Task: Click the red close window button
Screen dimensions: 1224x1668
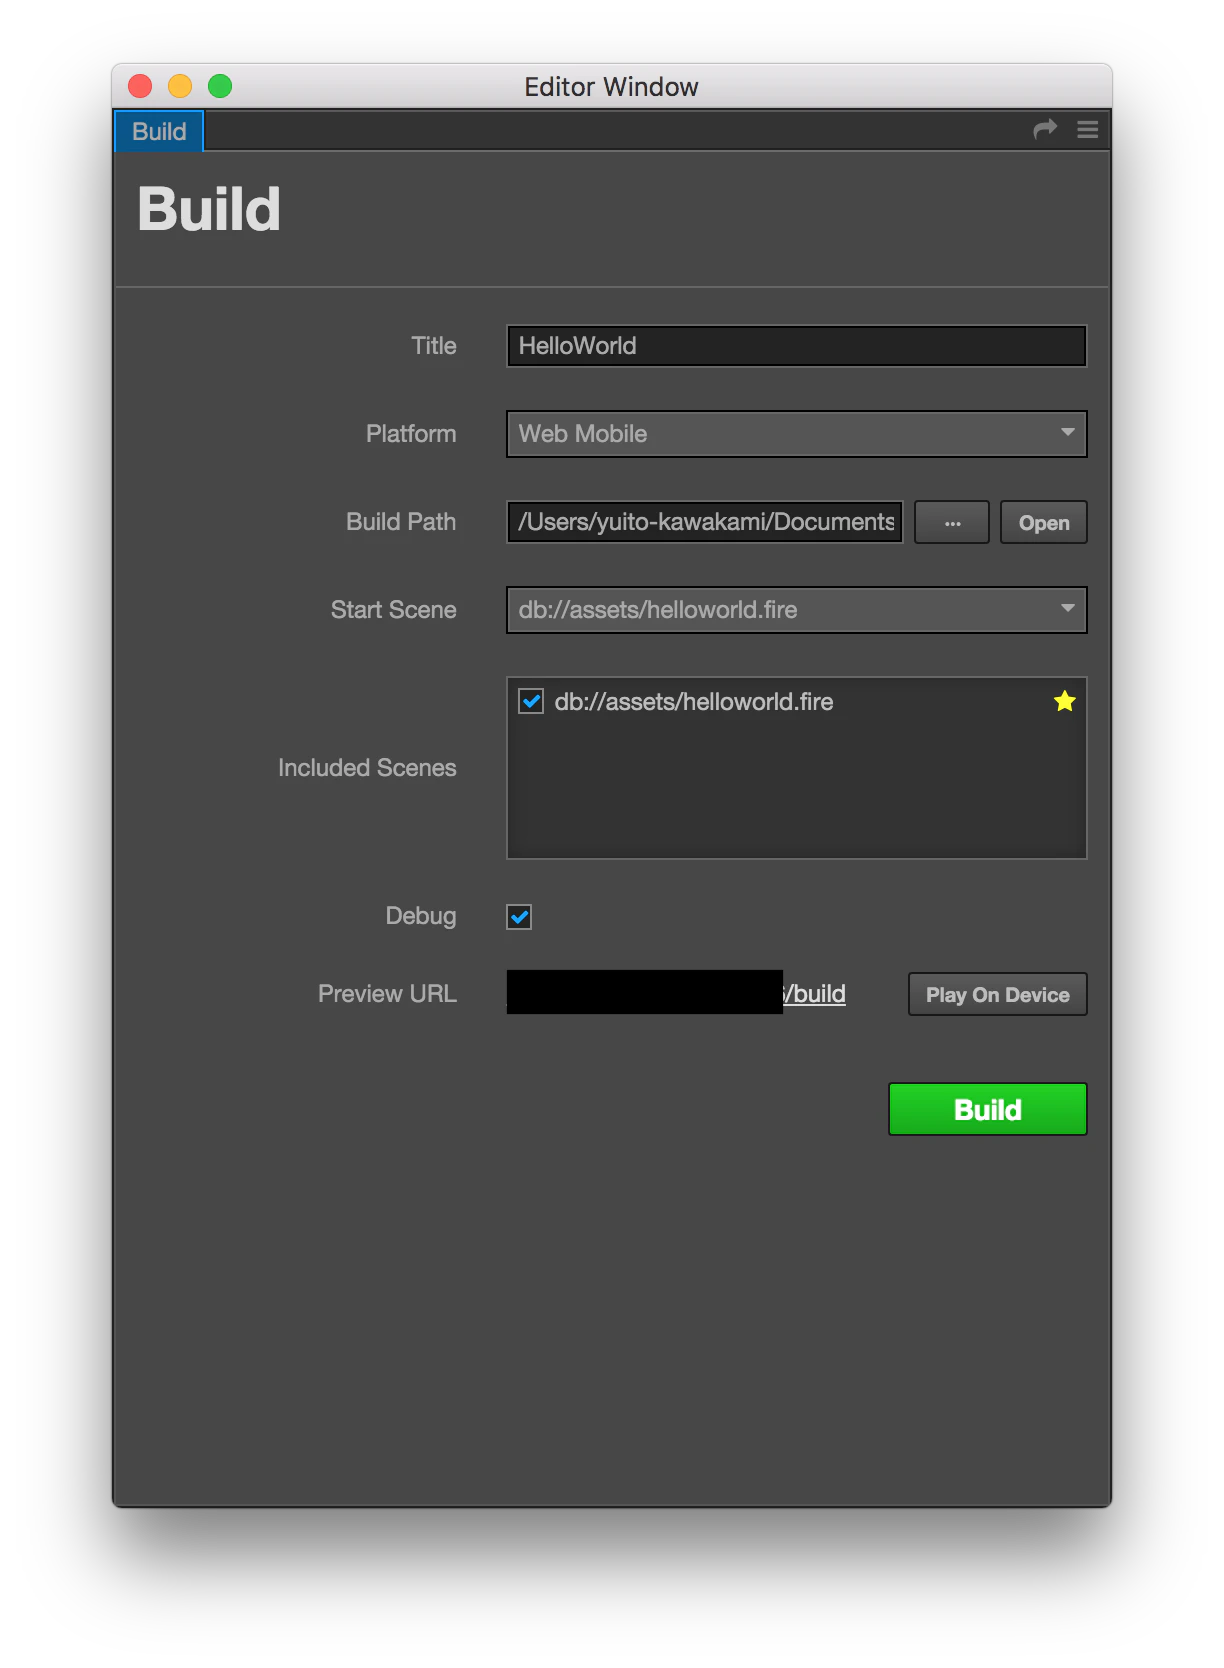Action: [140, 86]
